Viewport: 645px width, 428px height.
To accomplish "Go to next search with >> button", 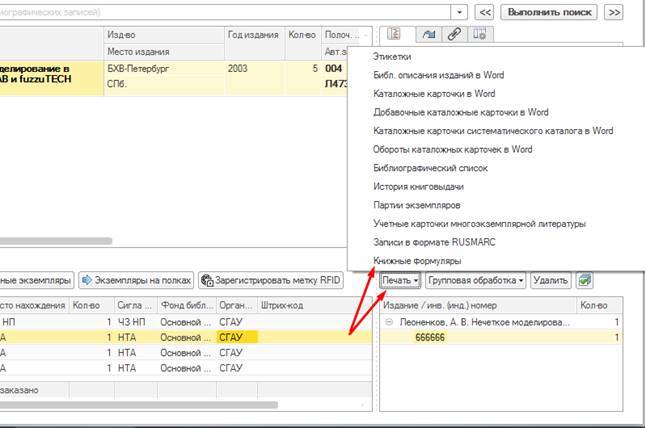I will [x=613, y=12].
